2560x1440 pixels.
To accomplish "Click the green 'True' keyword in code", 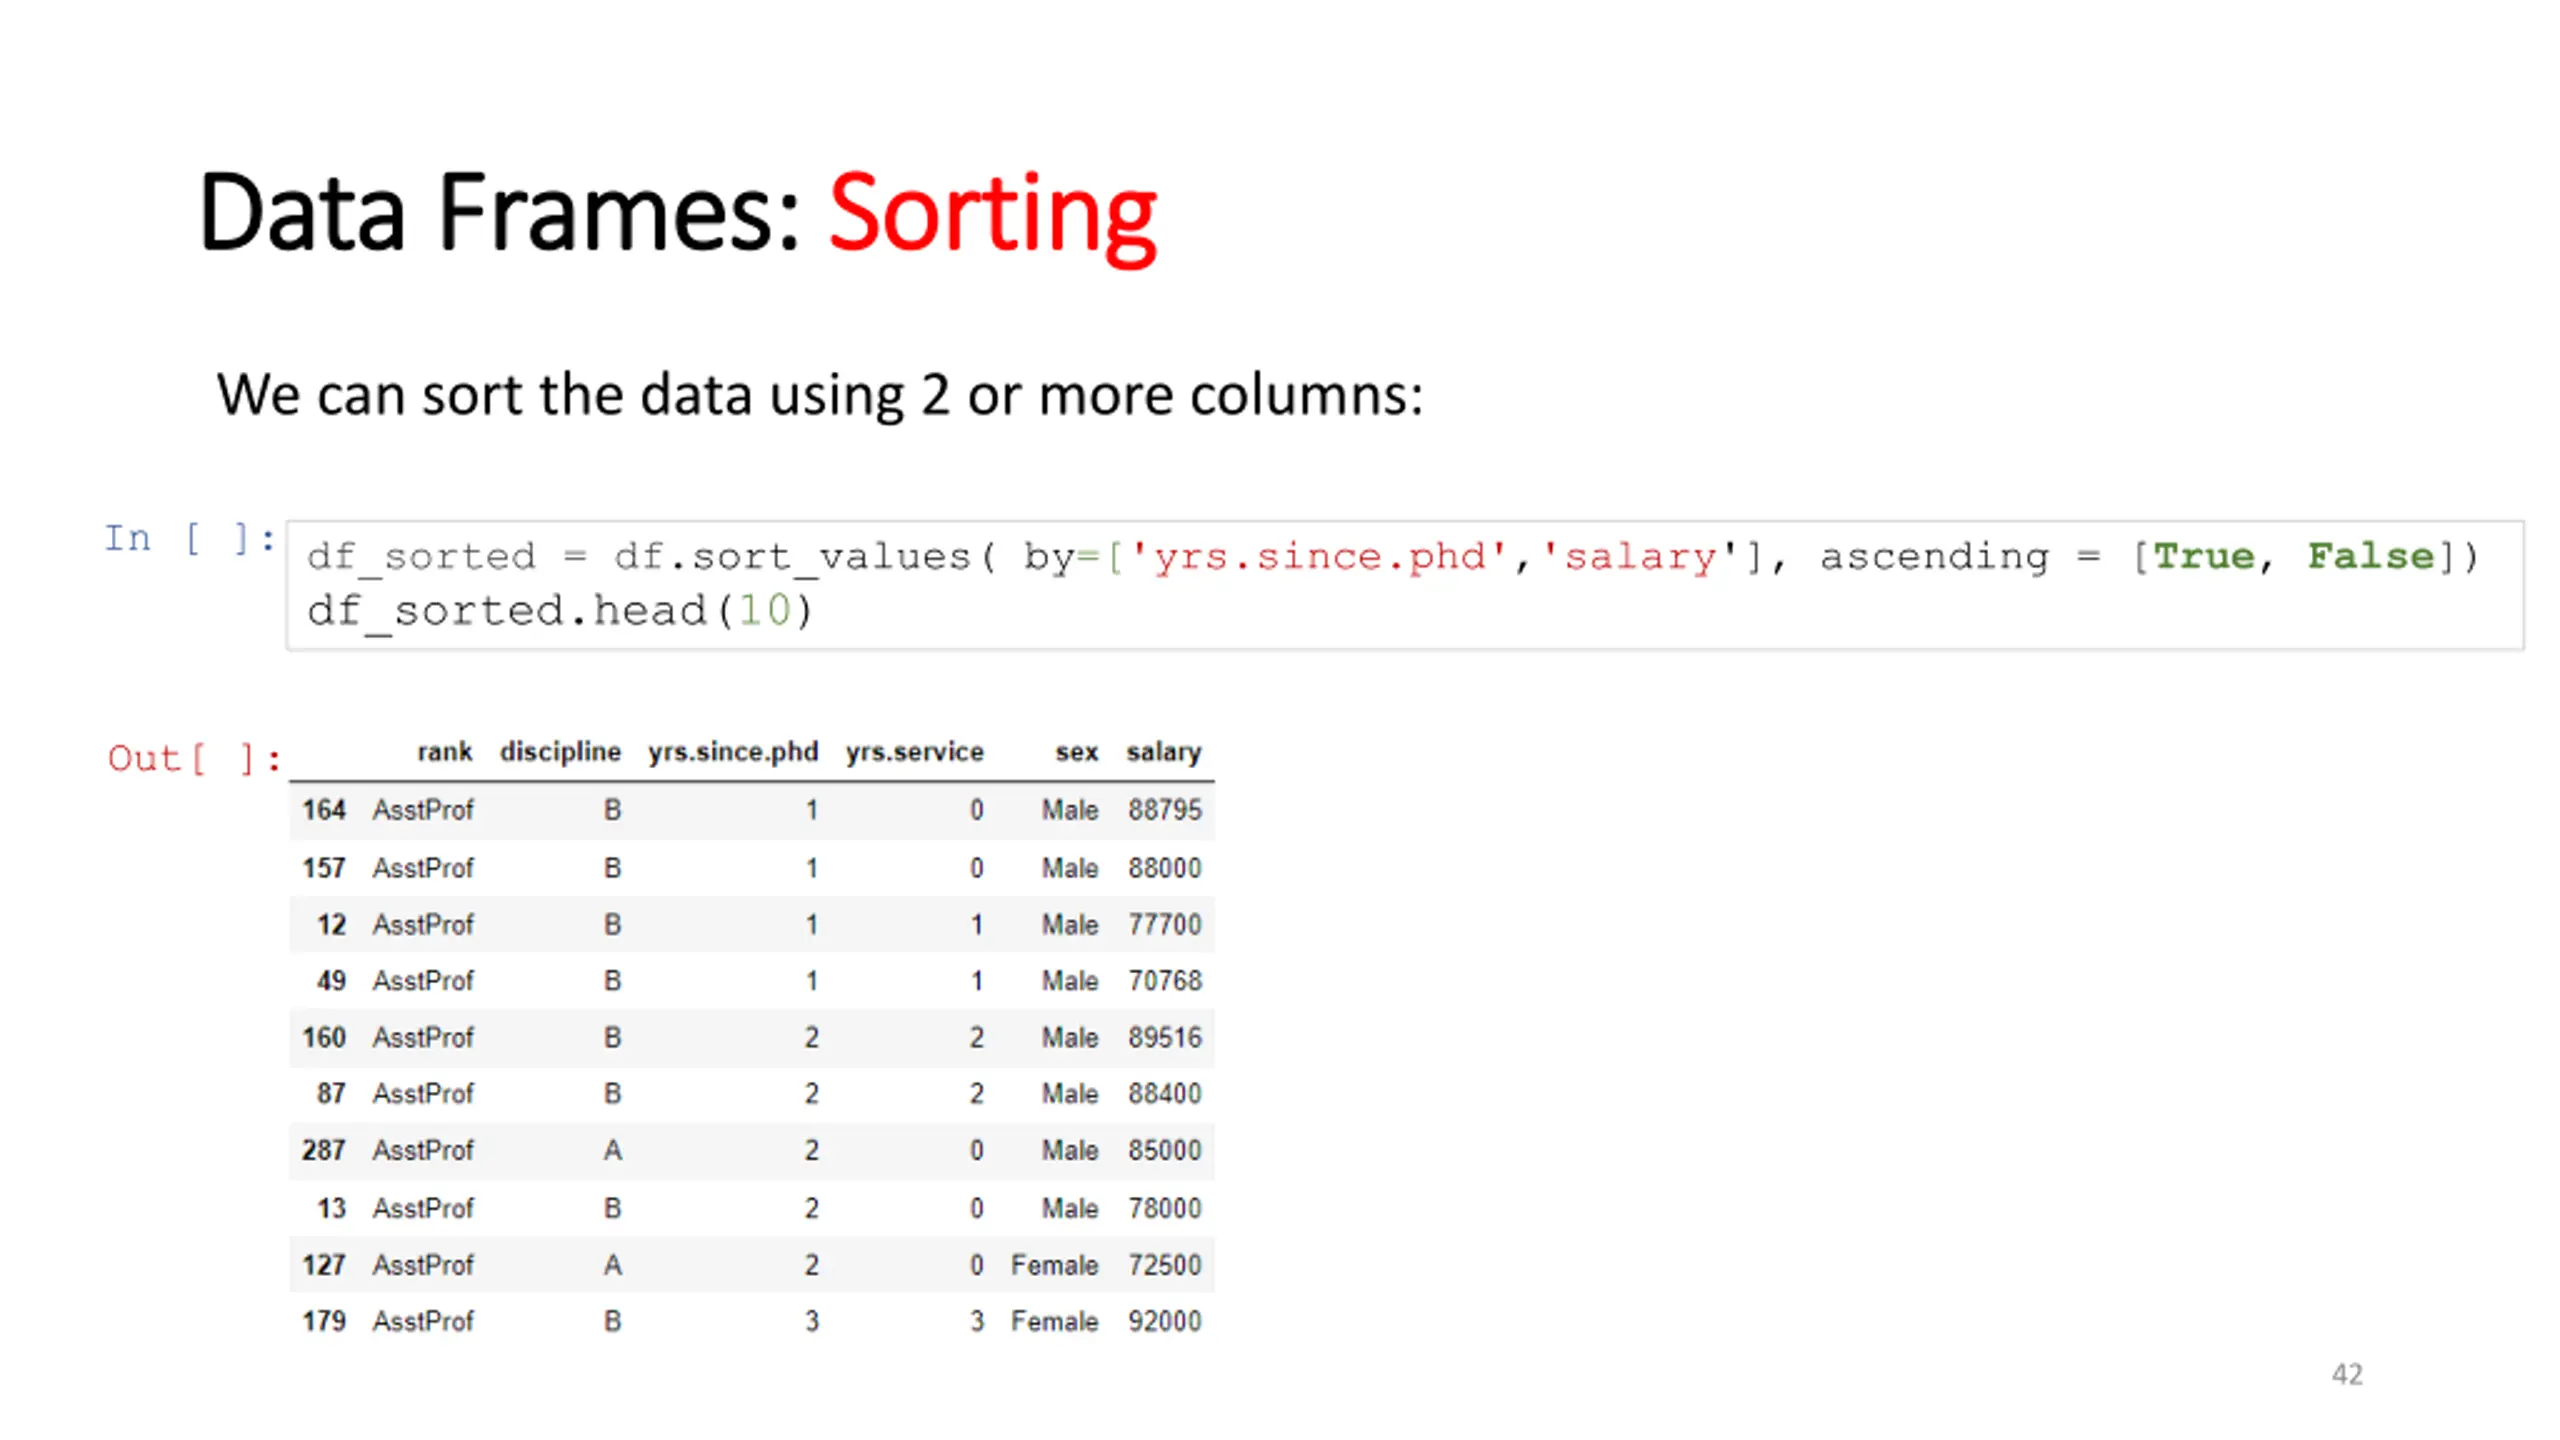I will pos(2204,556).
